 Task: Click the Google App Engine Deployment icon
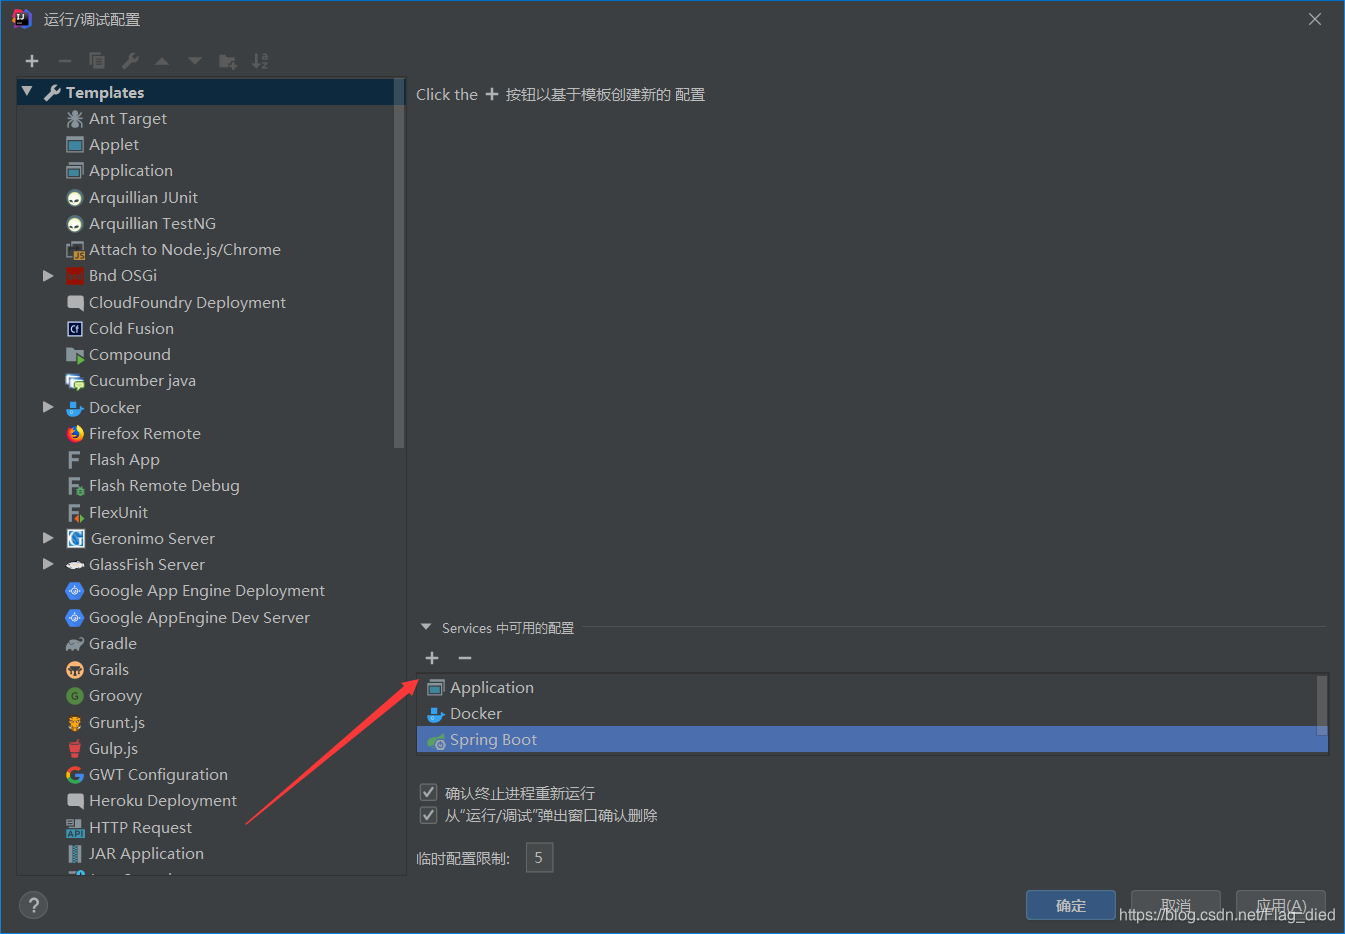pos(75,591)
